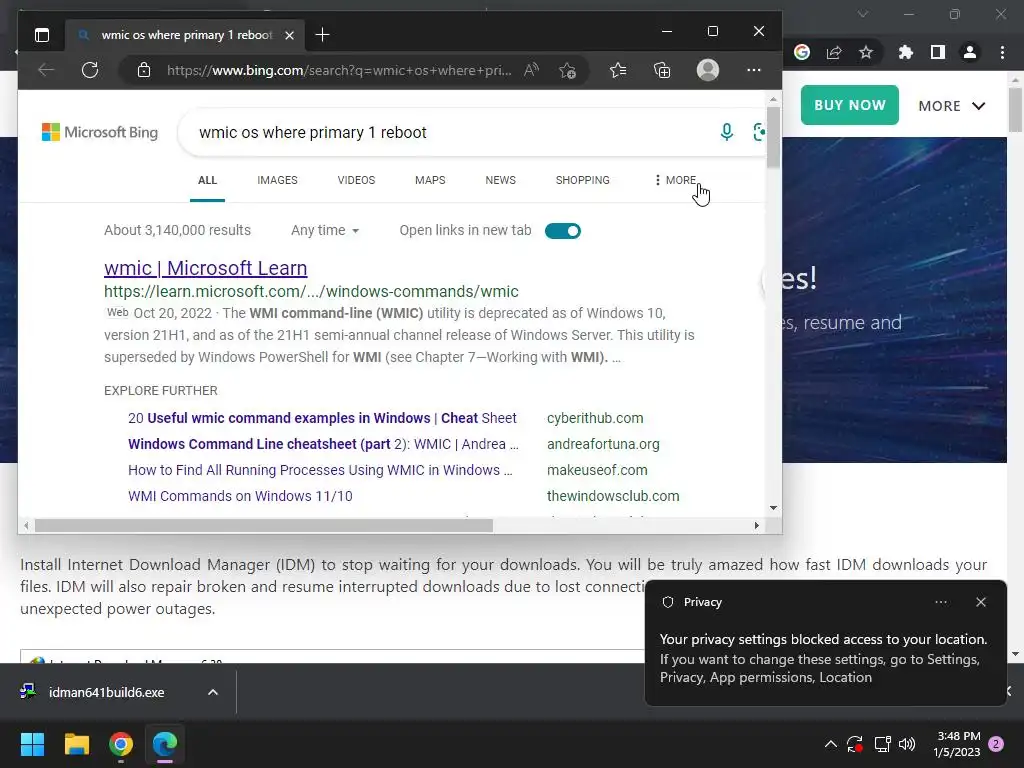1024x768 pixels.
Task: Click Edge scrollbar down arrow
Action: pos(773,507)
